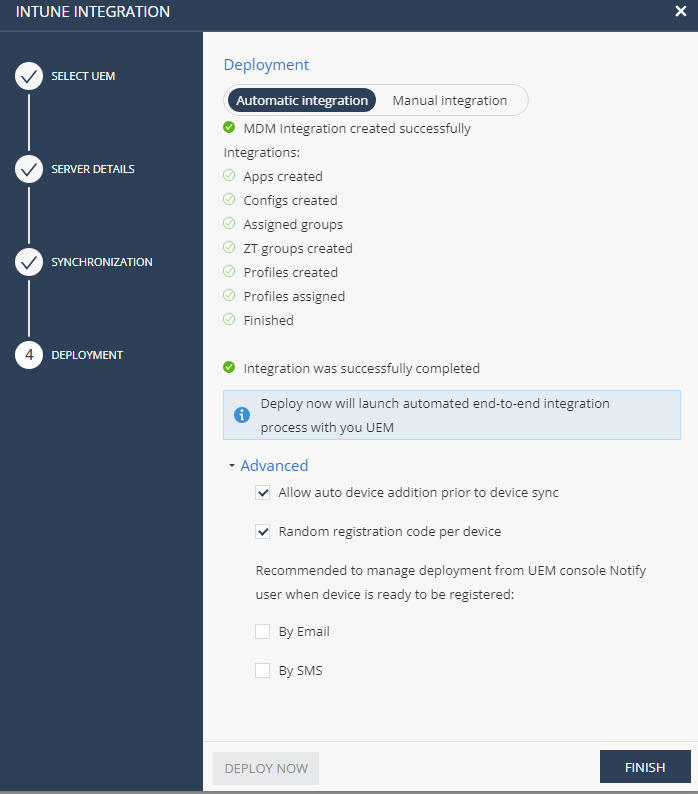Click the DEPLOY NOW button

[266, 768]
